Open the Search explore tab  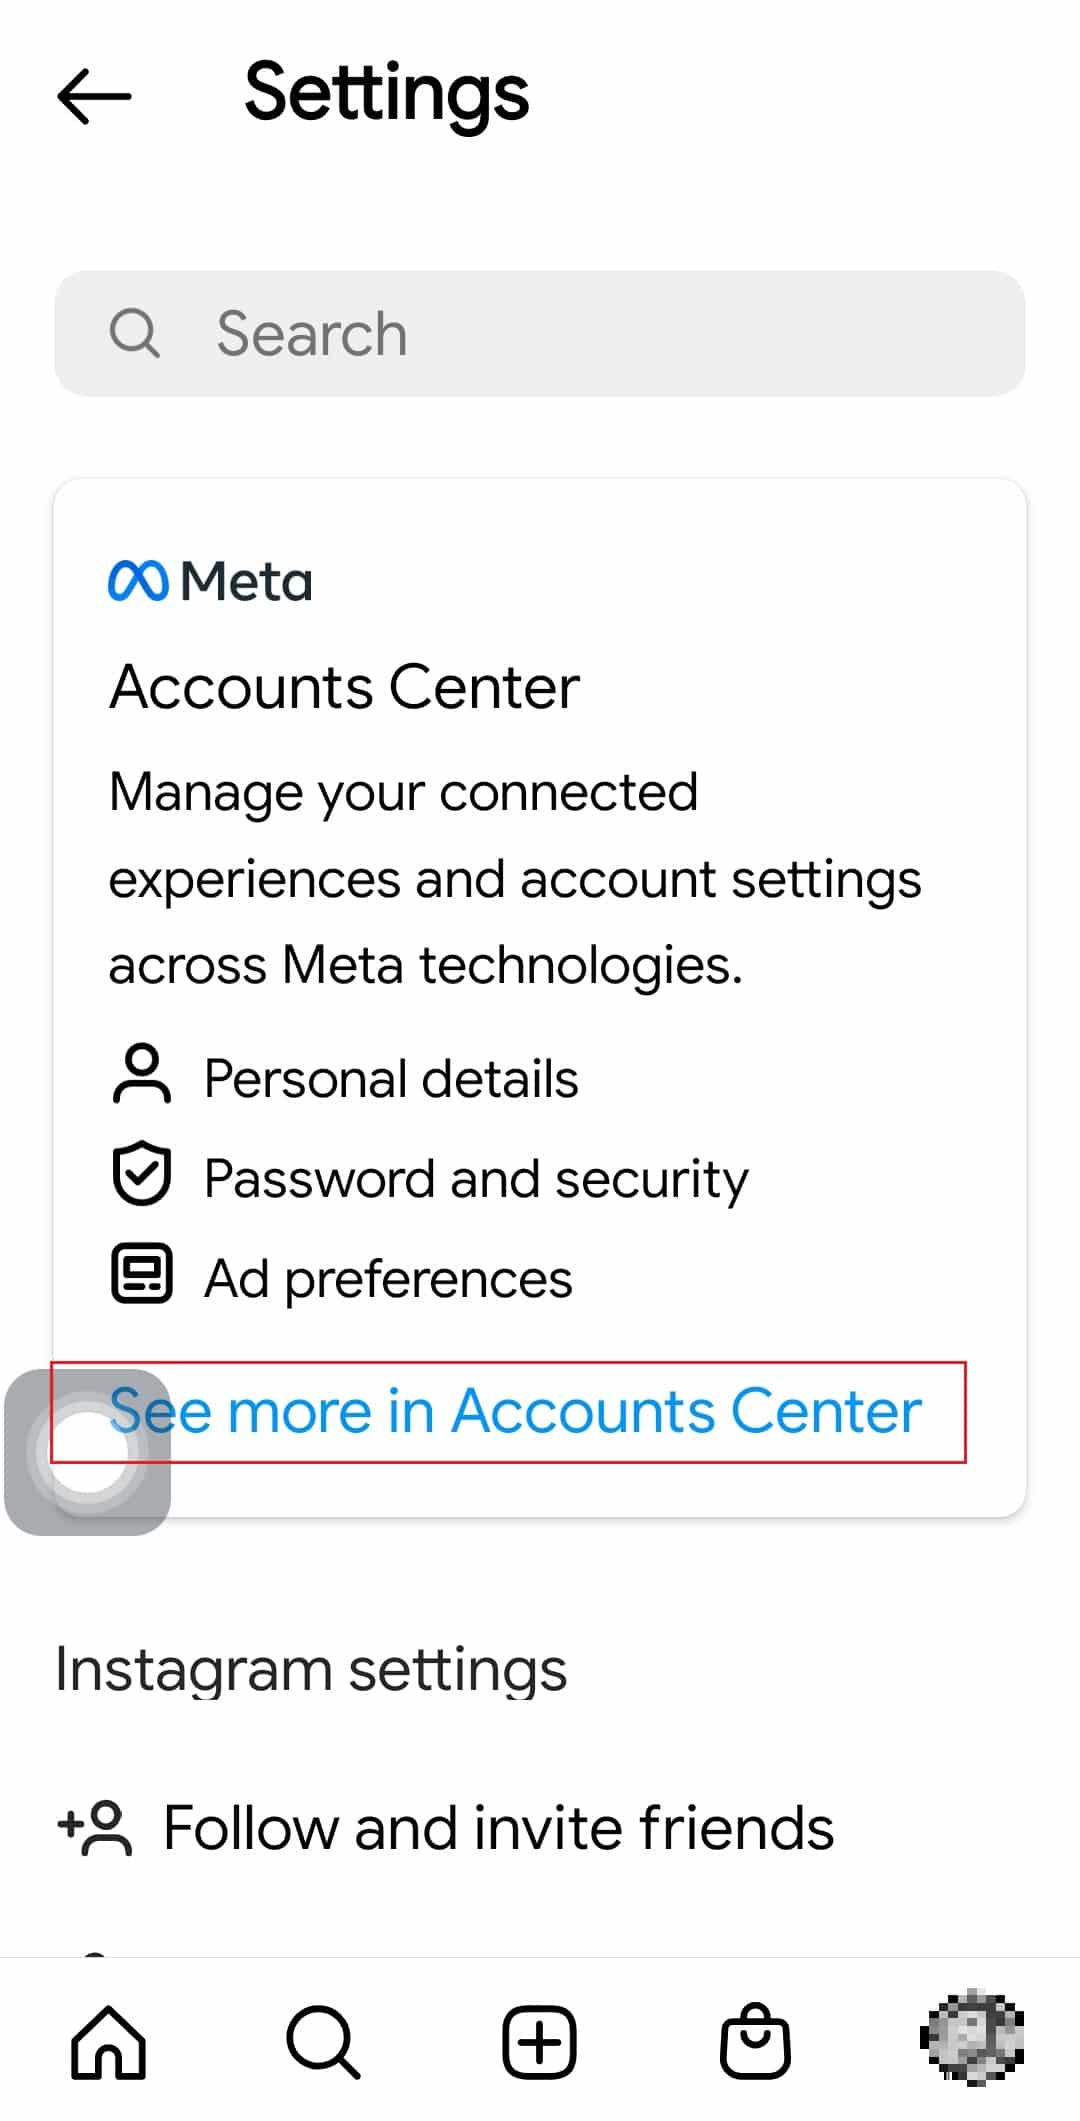(x=322, y=2041)
